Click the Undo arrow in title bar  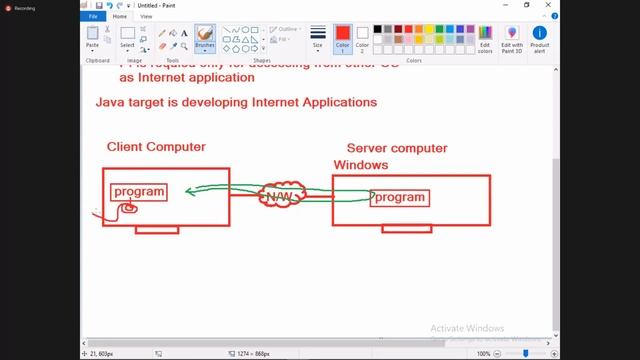[x=109, y=5]
